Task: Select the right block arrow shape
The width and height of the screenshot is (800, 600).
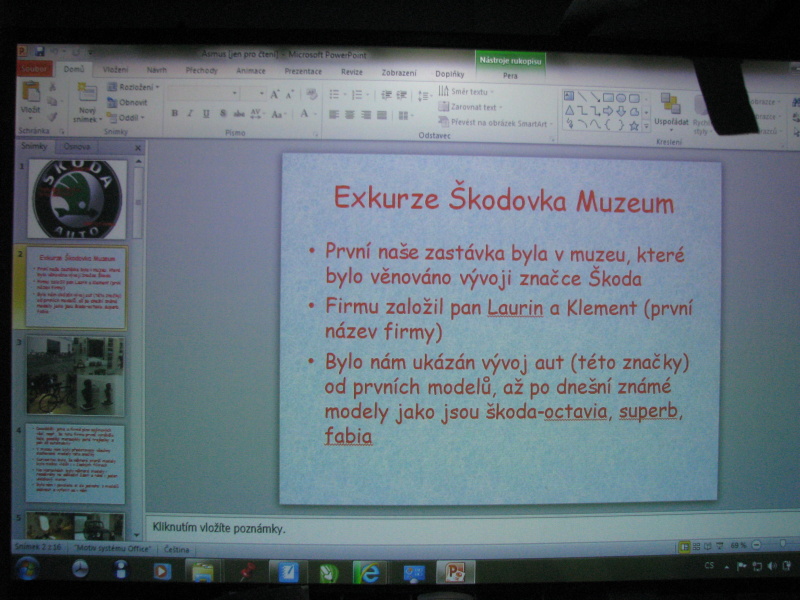Action: pyautogui.click(x=608, y=111)
